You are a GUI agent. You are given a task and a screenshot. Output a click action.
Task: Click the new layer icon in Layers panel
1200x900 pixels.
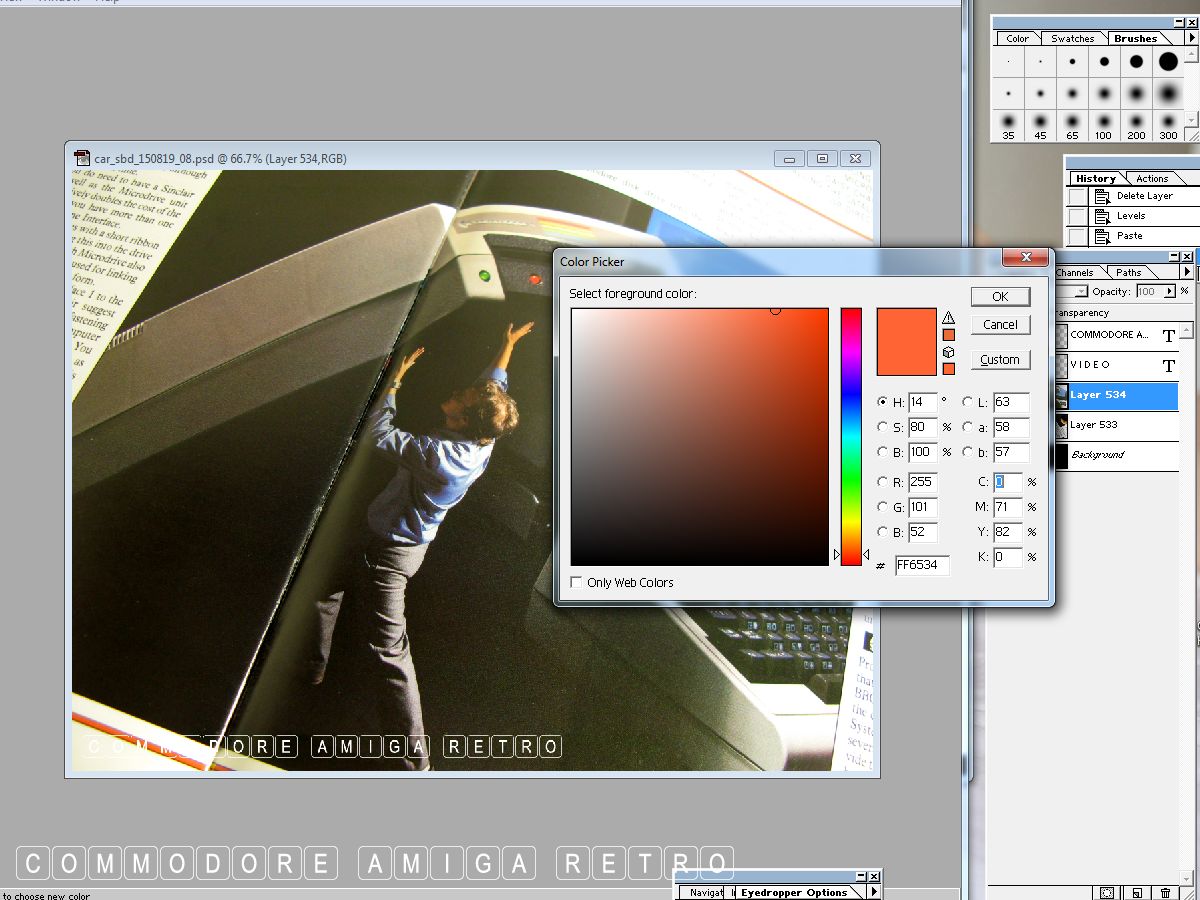pyautogui.click(x=1137, y=892)
